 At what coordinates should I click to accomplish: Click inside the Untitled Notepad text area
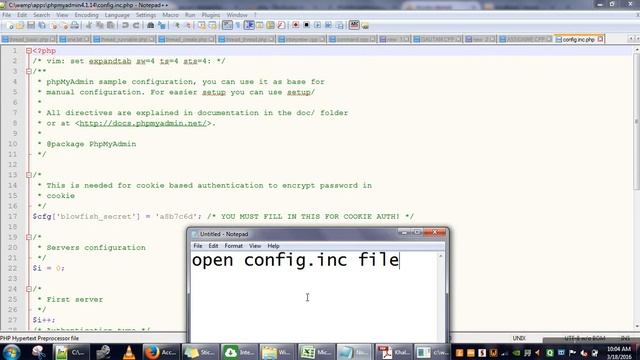pyautogui.click(x=313, y=297)
